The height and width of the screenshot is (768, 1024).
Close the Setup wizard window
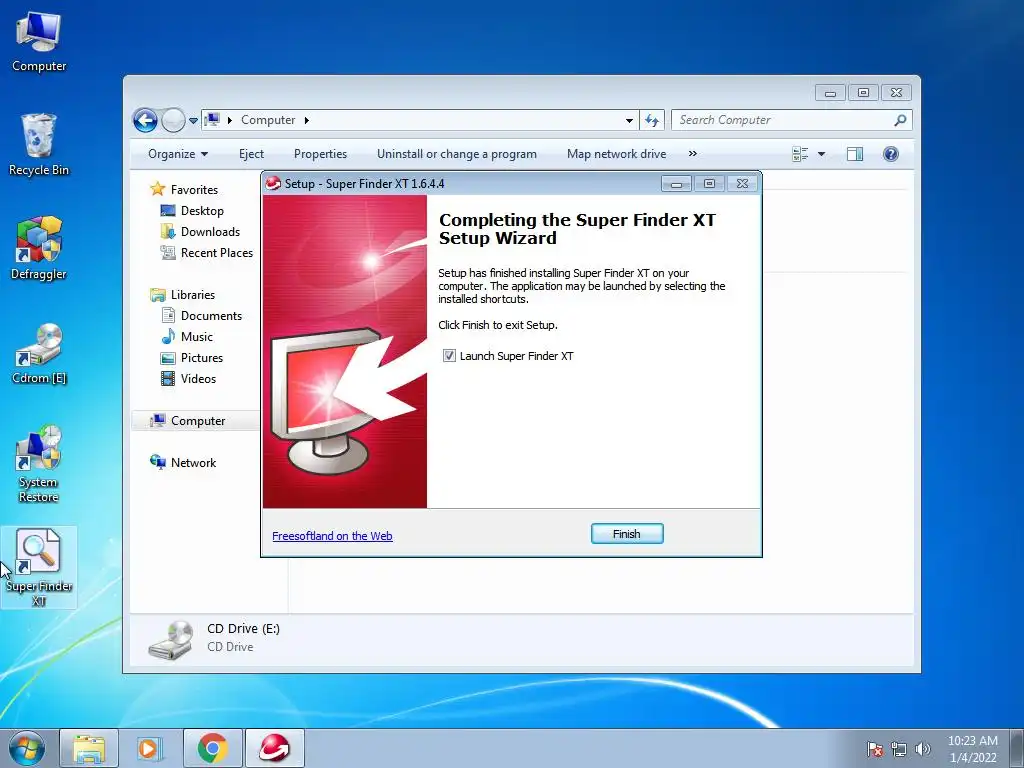point(743,184)
